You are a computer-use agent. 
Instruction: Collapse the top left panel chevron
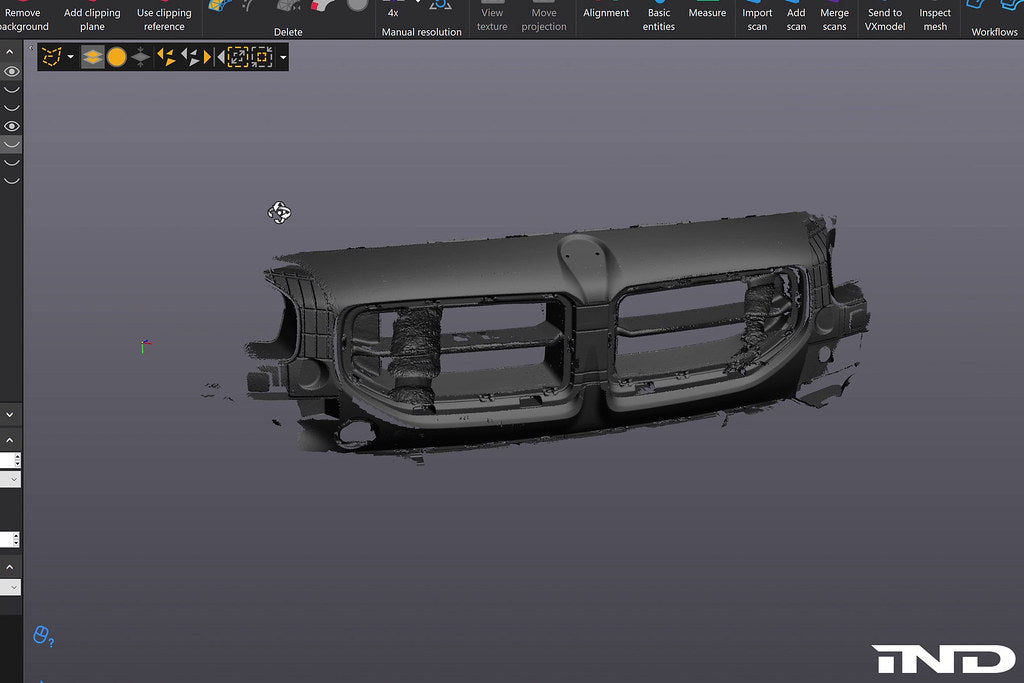pyautogui.click(x=10, y=50)
